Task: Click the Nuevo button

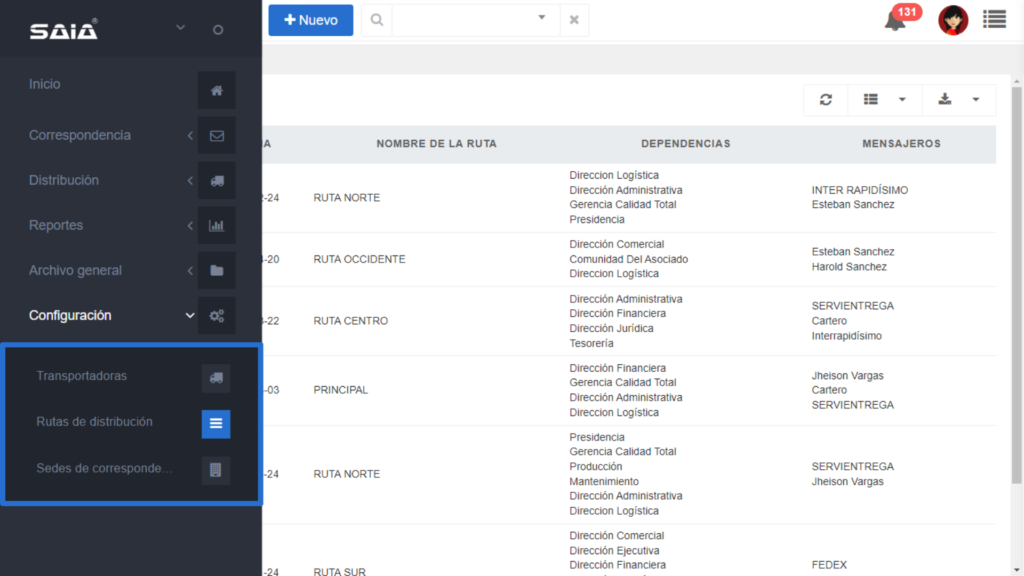Action: click(x=310, y=20)
